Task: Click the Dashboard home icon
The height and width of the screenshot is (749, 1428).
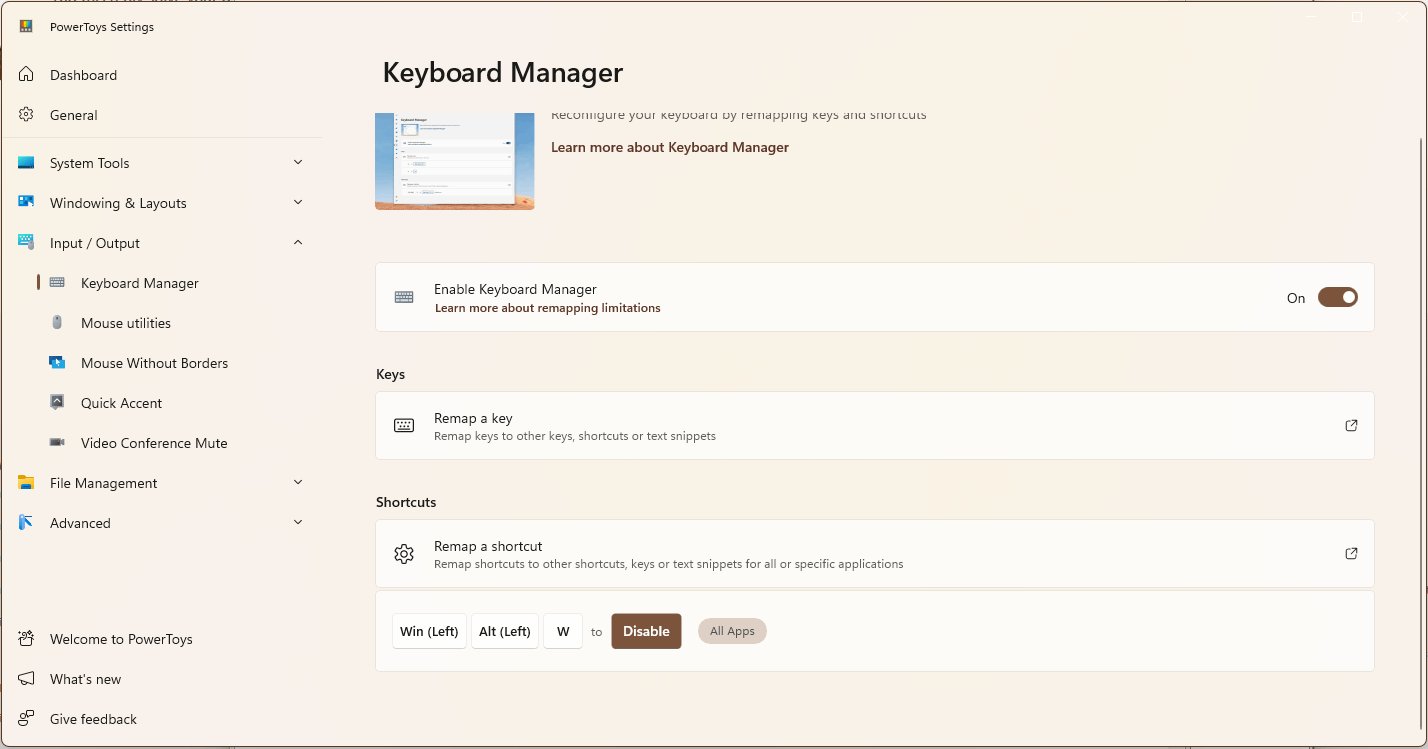Action: click(27, 75)
